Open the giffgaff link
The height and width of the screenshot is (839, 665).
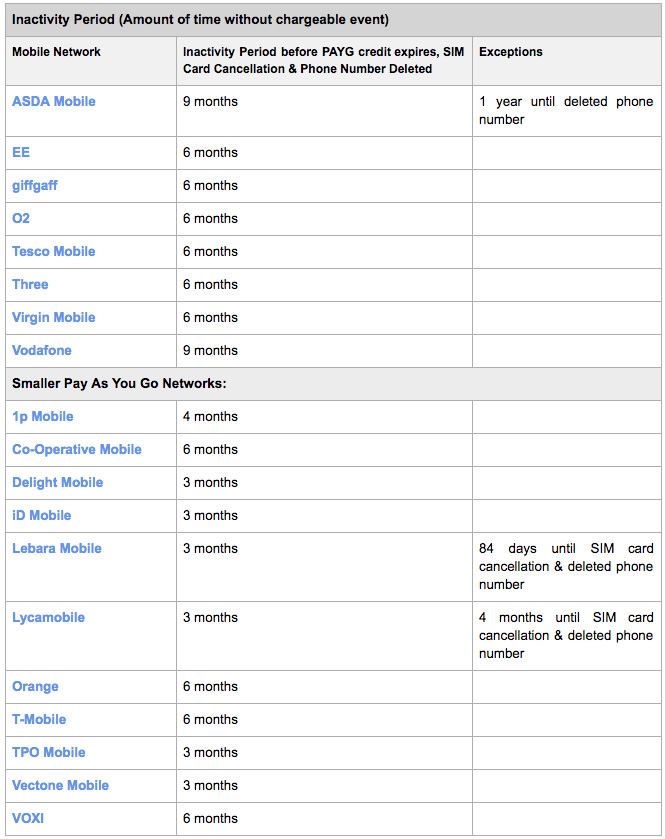pyautogui.click(x=35, y=185)
